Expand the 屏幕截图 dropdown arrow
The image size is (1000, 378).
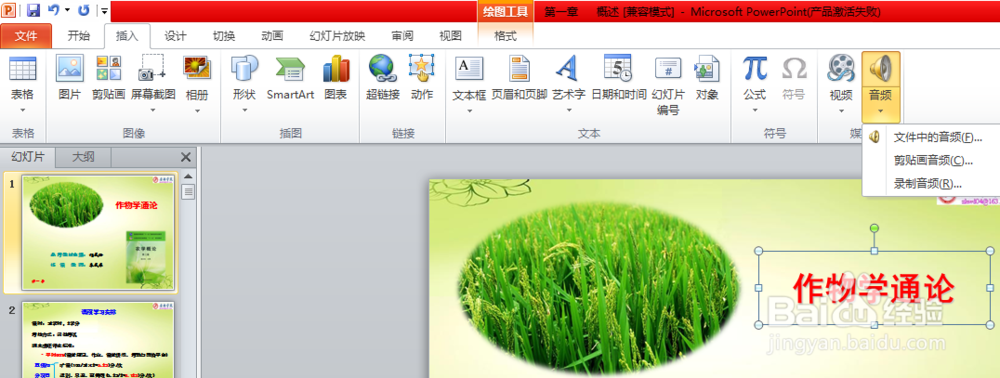[x=152, y=110]
